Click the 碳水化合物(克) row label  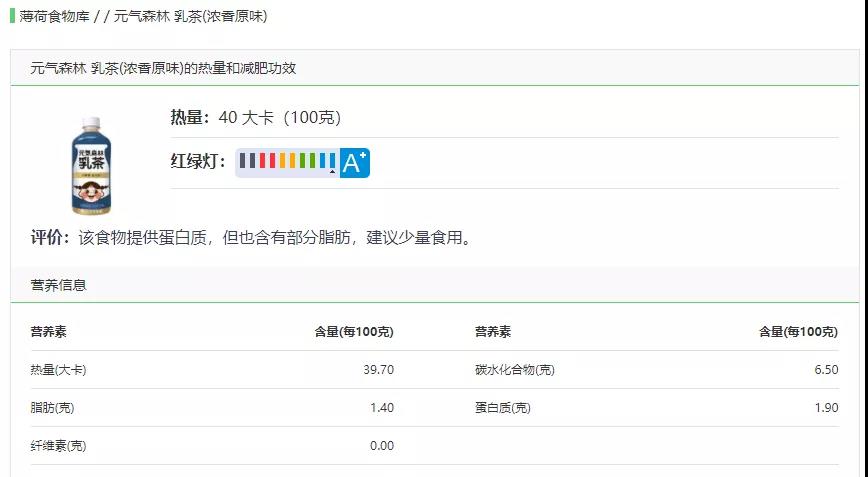click(515, 370)
